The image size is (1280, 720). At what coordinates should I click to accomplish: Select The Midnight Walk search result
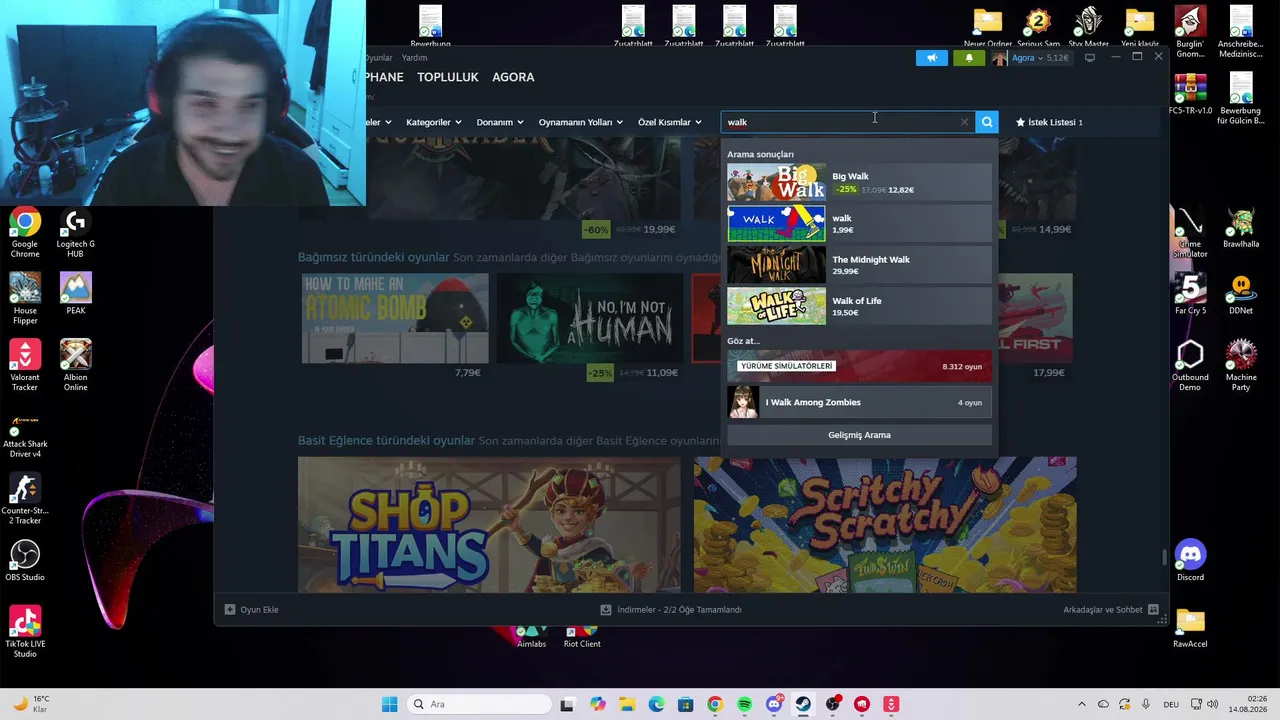click(x=859, y=265)
